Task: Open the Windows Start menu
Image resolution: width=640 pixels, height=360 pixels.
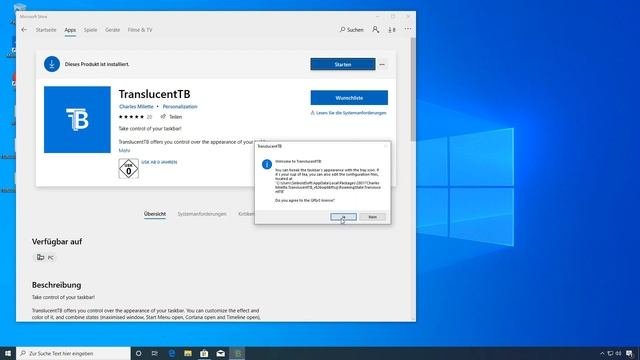Action: tap(8, 353)
